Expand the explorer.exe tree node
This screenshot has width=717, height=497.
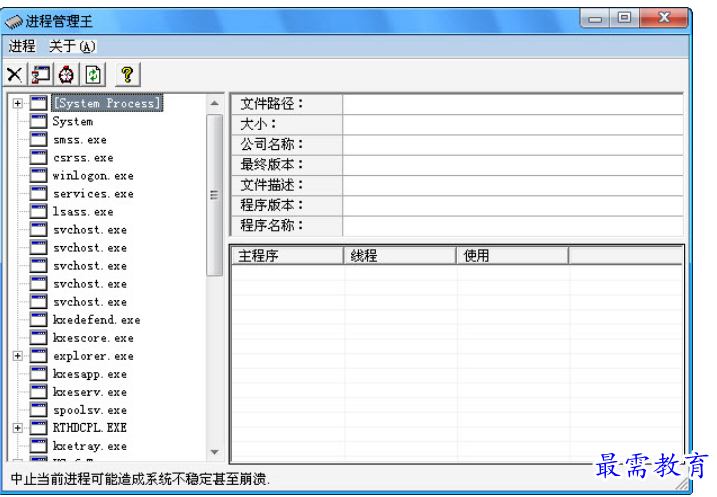17,356
